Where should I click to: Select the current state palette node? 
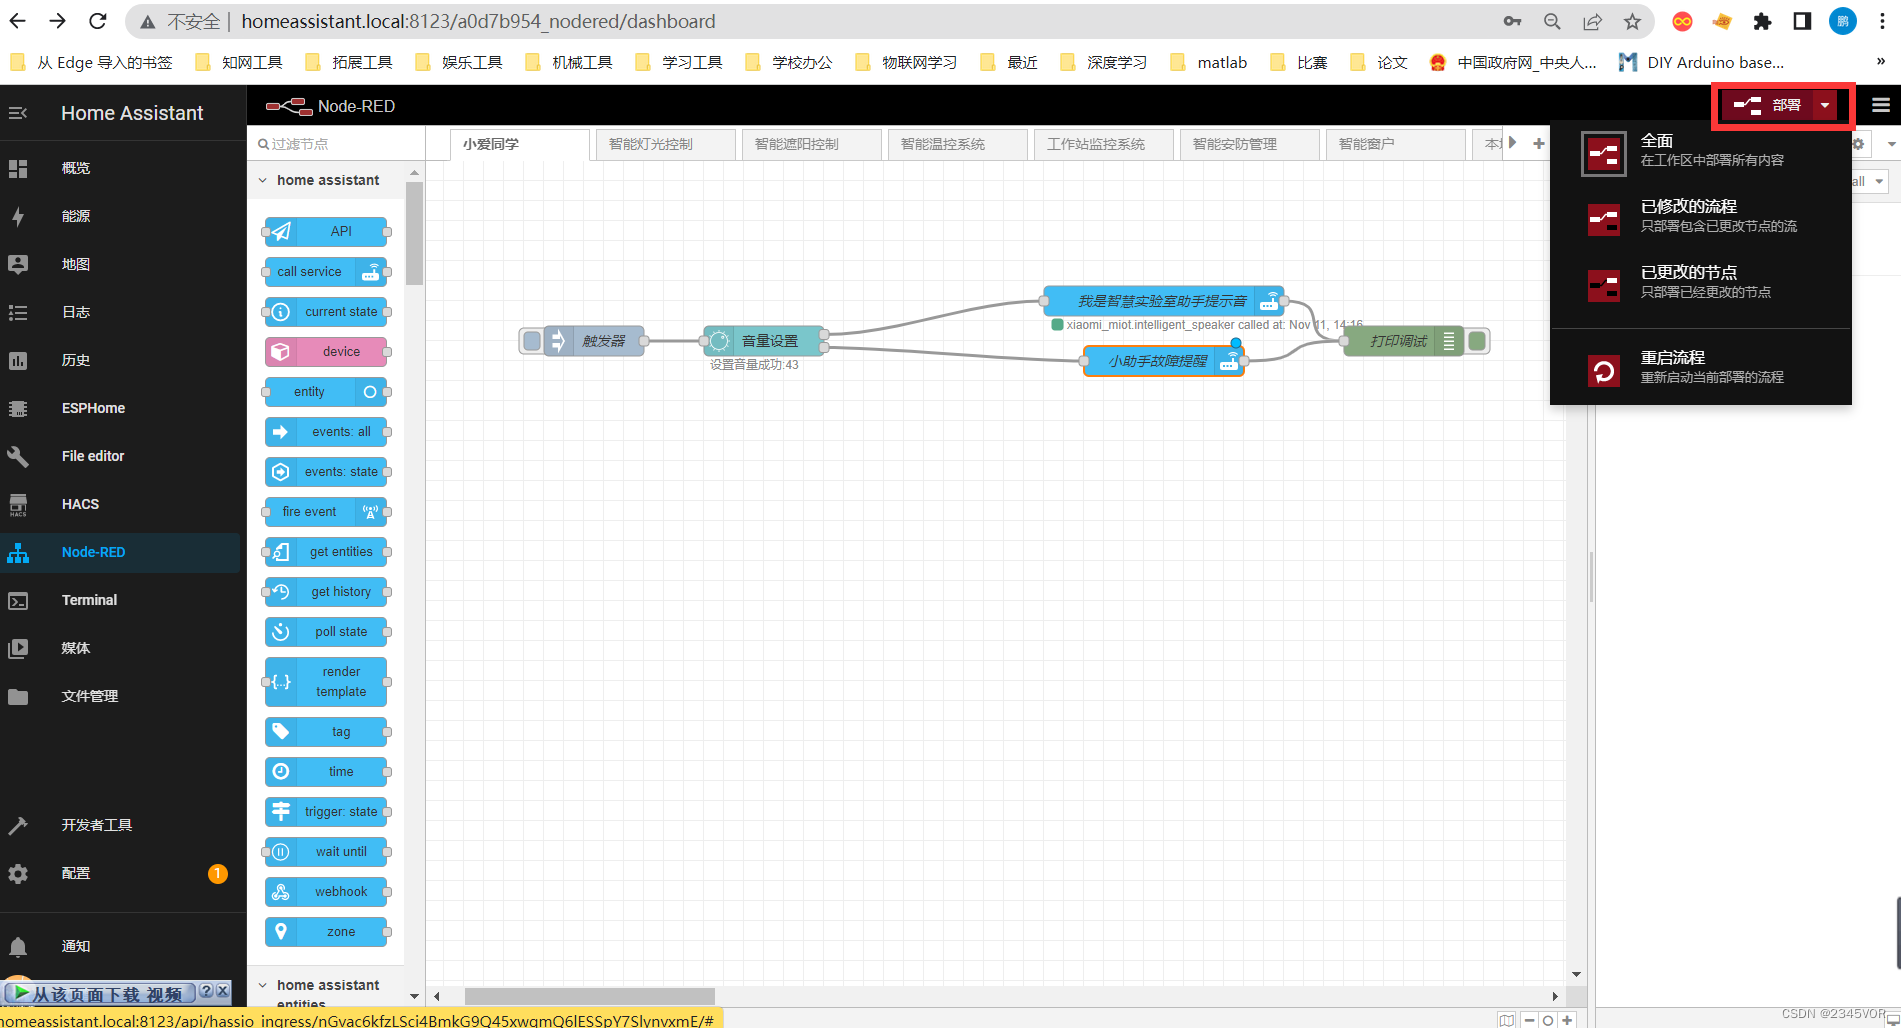pyautogui.click(x=326, y=312)
